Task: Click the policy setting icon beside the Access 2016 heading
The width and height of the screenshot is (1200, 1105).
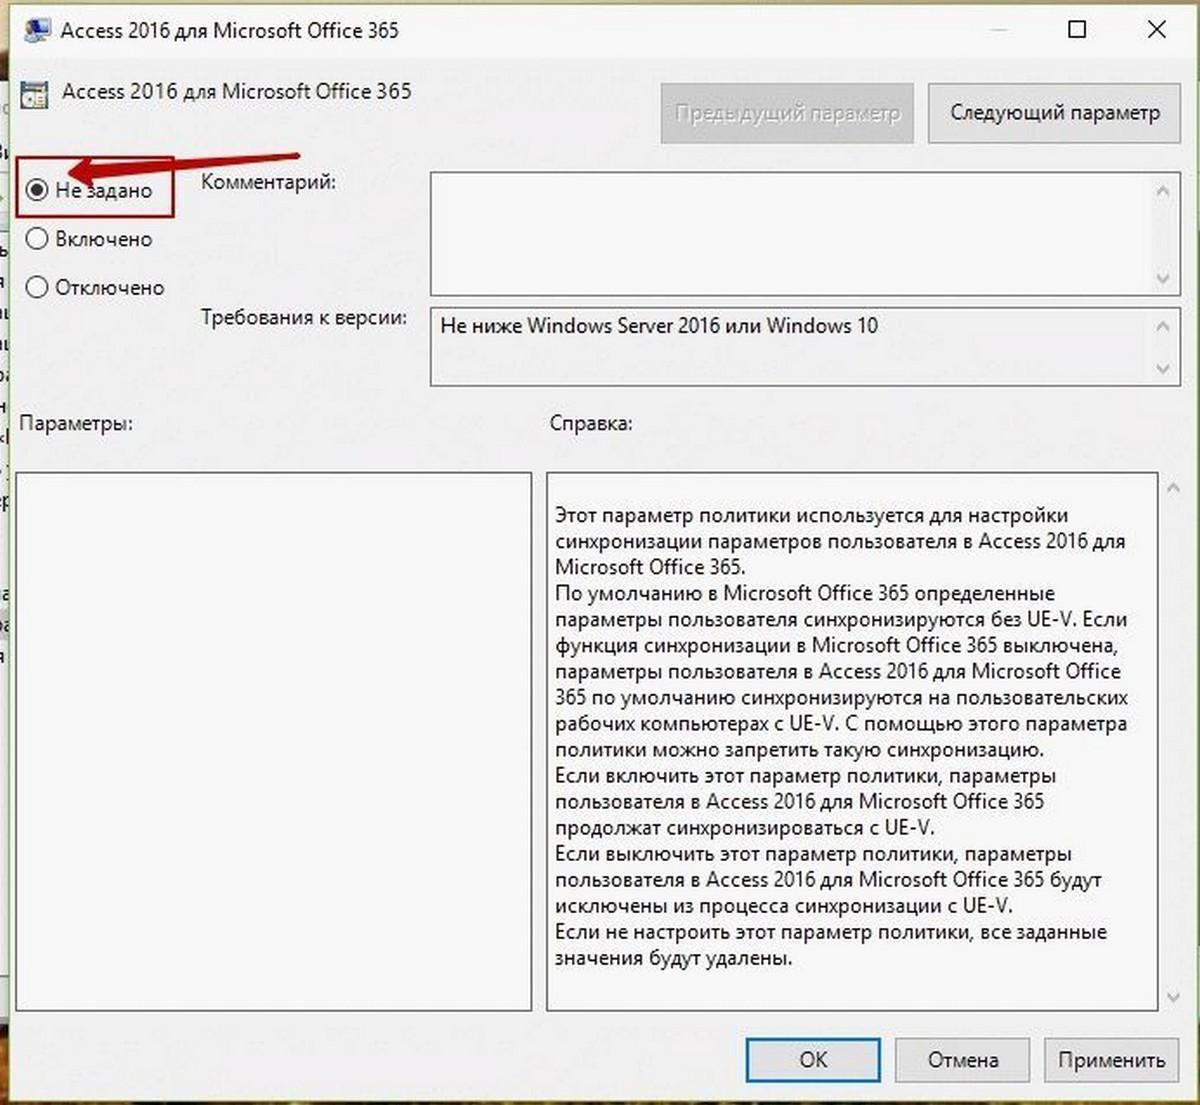Action: (x=35, y=93)
